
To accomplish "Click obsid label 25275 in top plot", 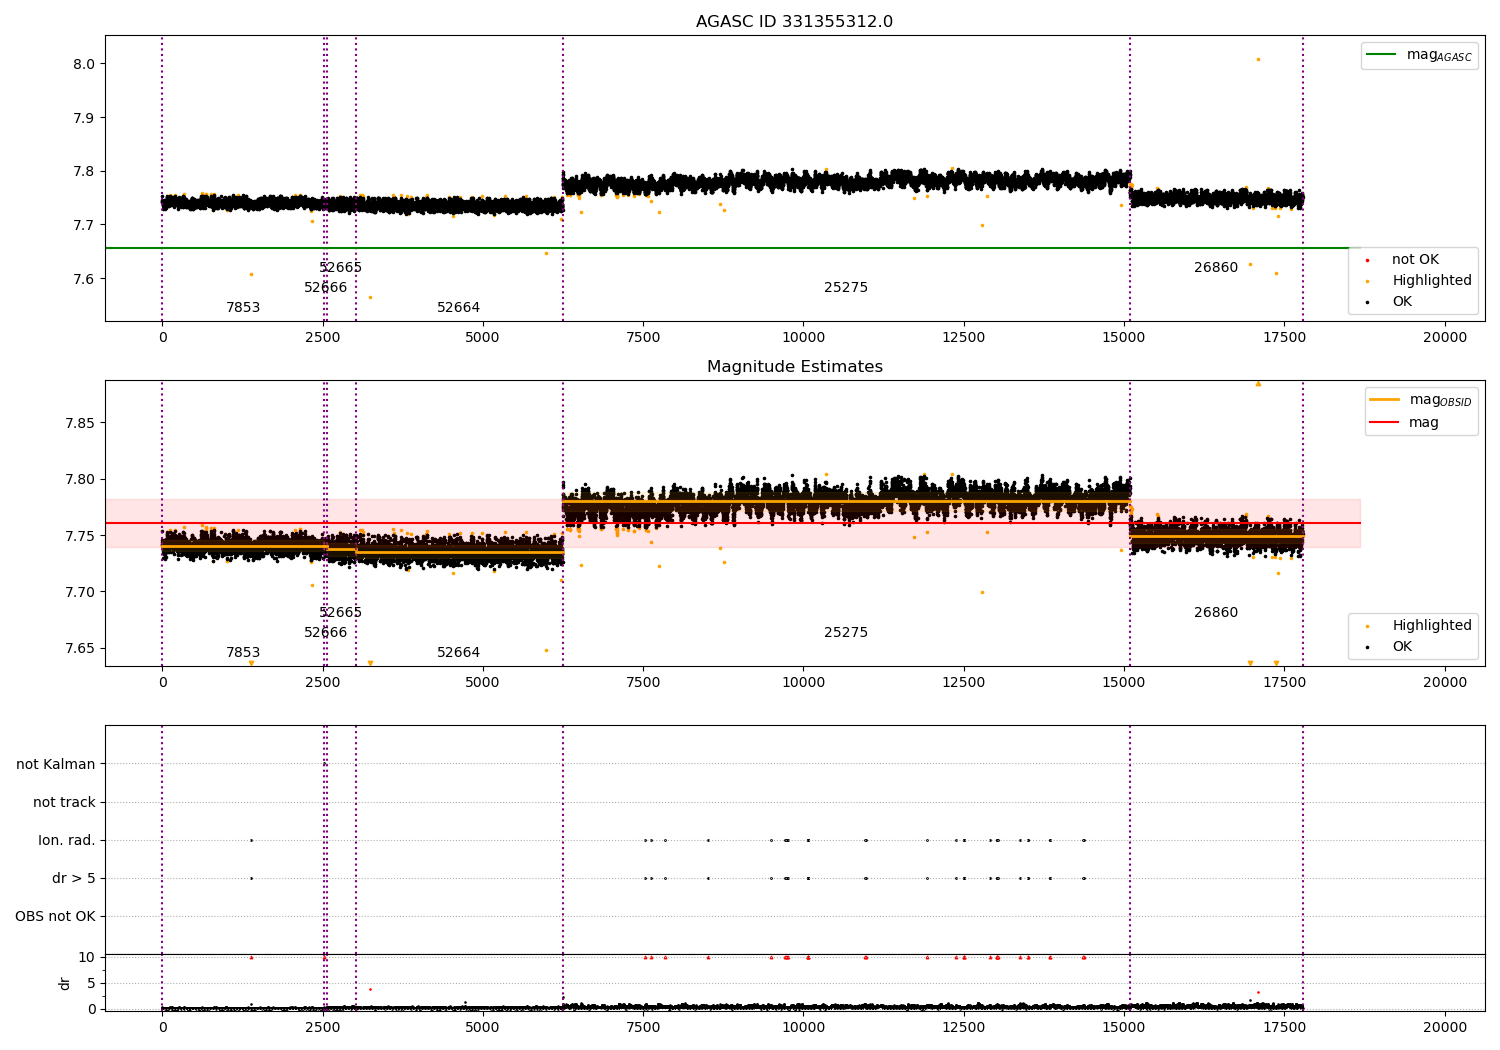I will (x=846, y=288).
